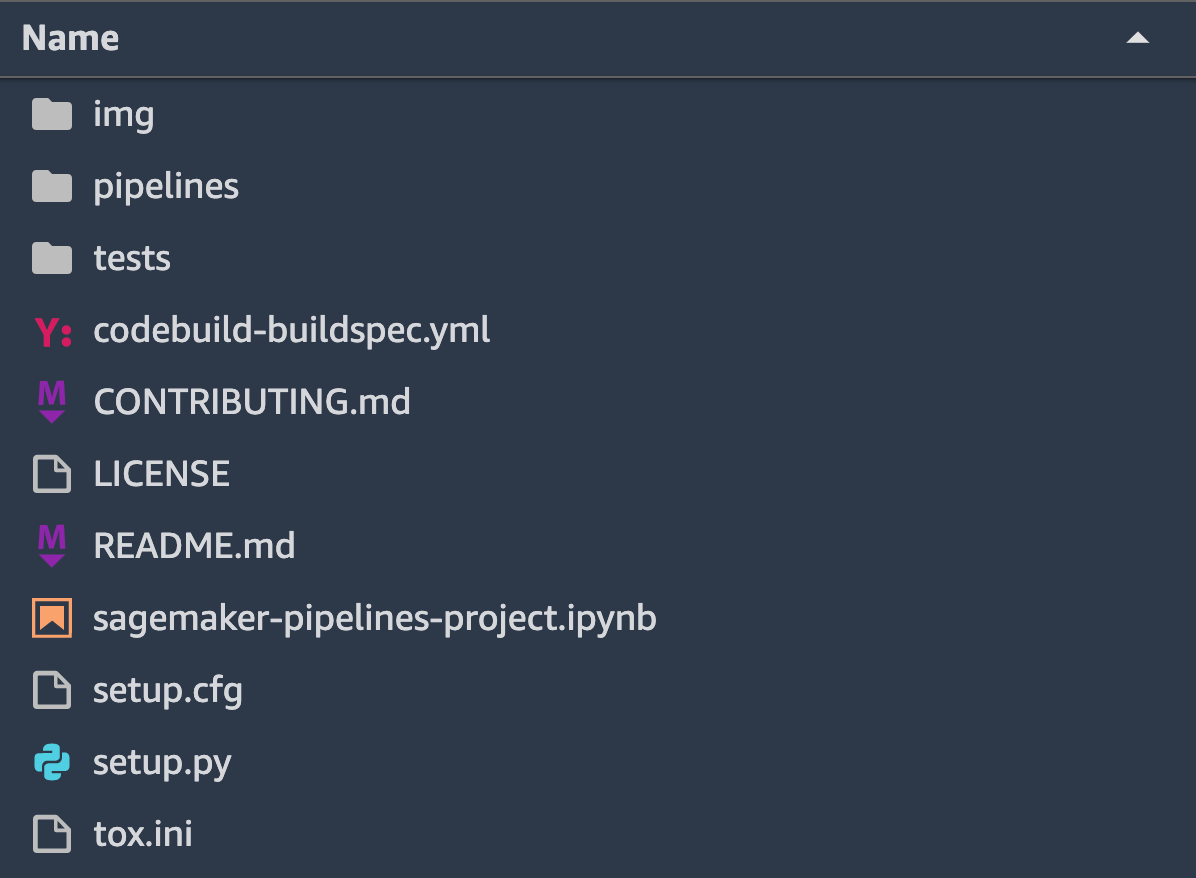Open the setup.py file name
Image resolution: width=1196 pixels, height=878 pixels.
(162, 763)
